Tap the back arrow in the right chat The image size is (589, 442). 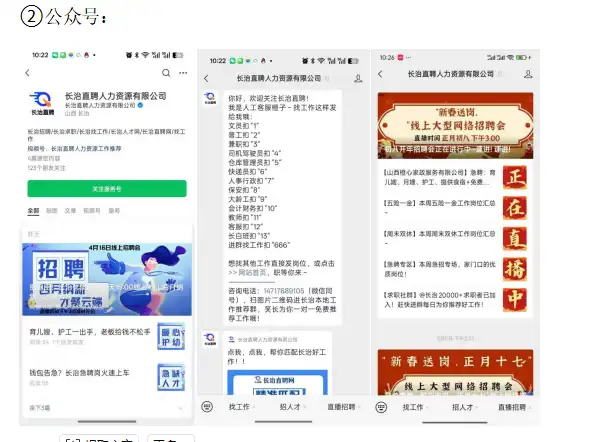click(x=380, y=74)
